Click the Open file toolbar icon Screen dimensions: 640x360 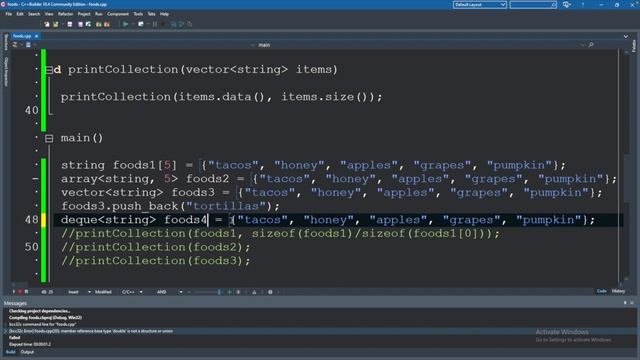(56, 24)
